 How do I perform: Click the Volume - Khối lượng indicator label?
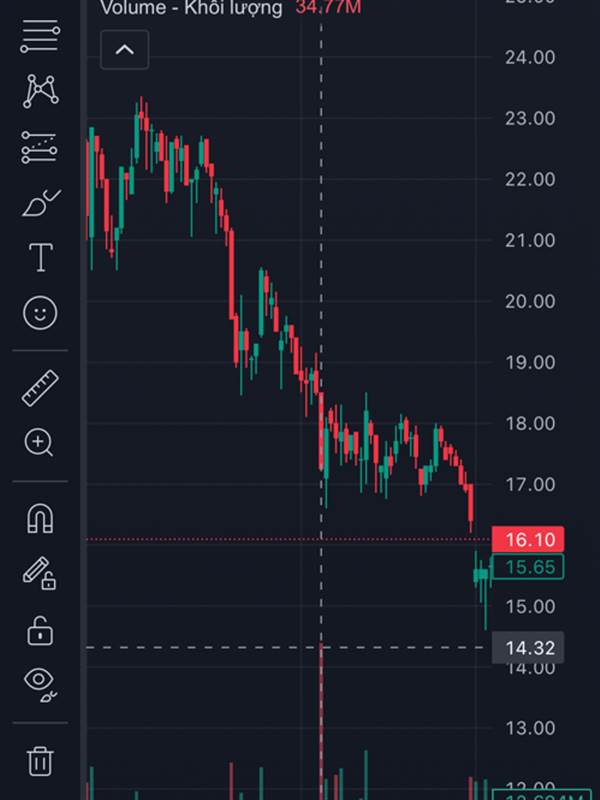191,8
